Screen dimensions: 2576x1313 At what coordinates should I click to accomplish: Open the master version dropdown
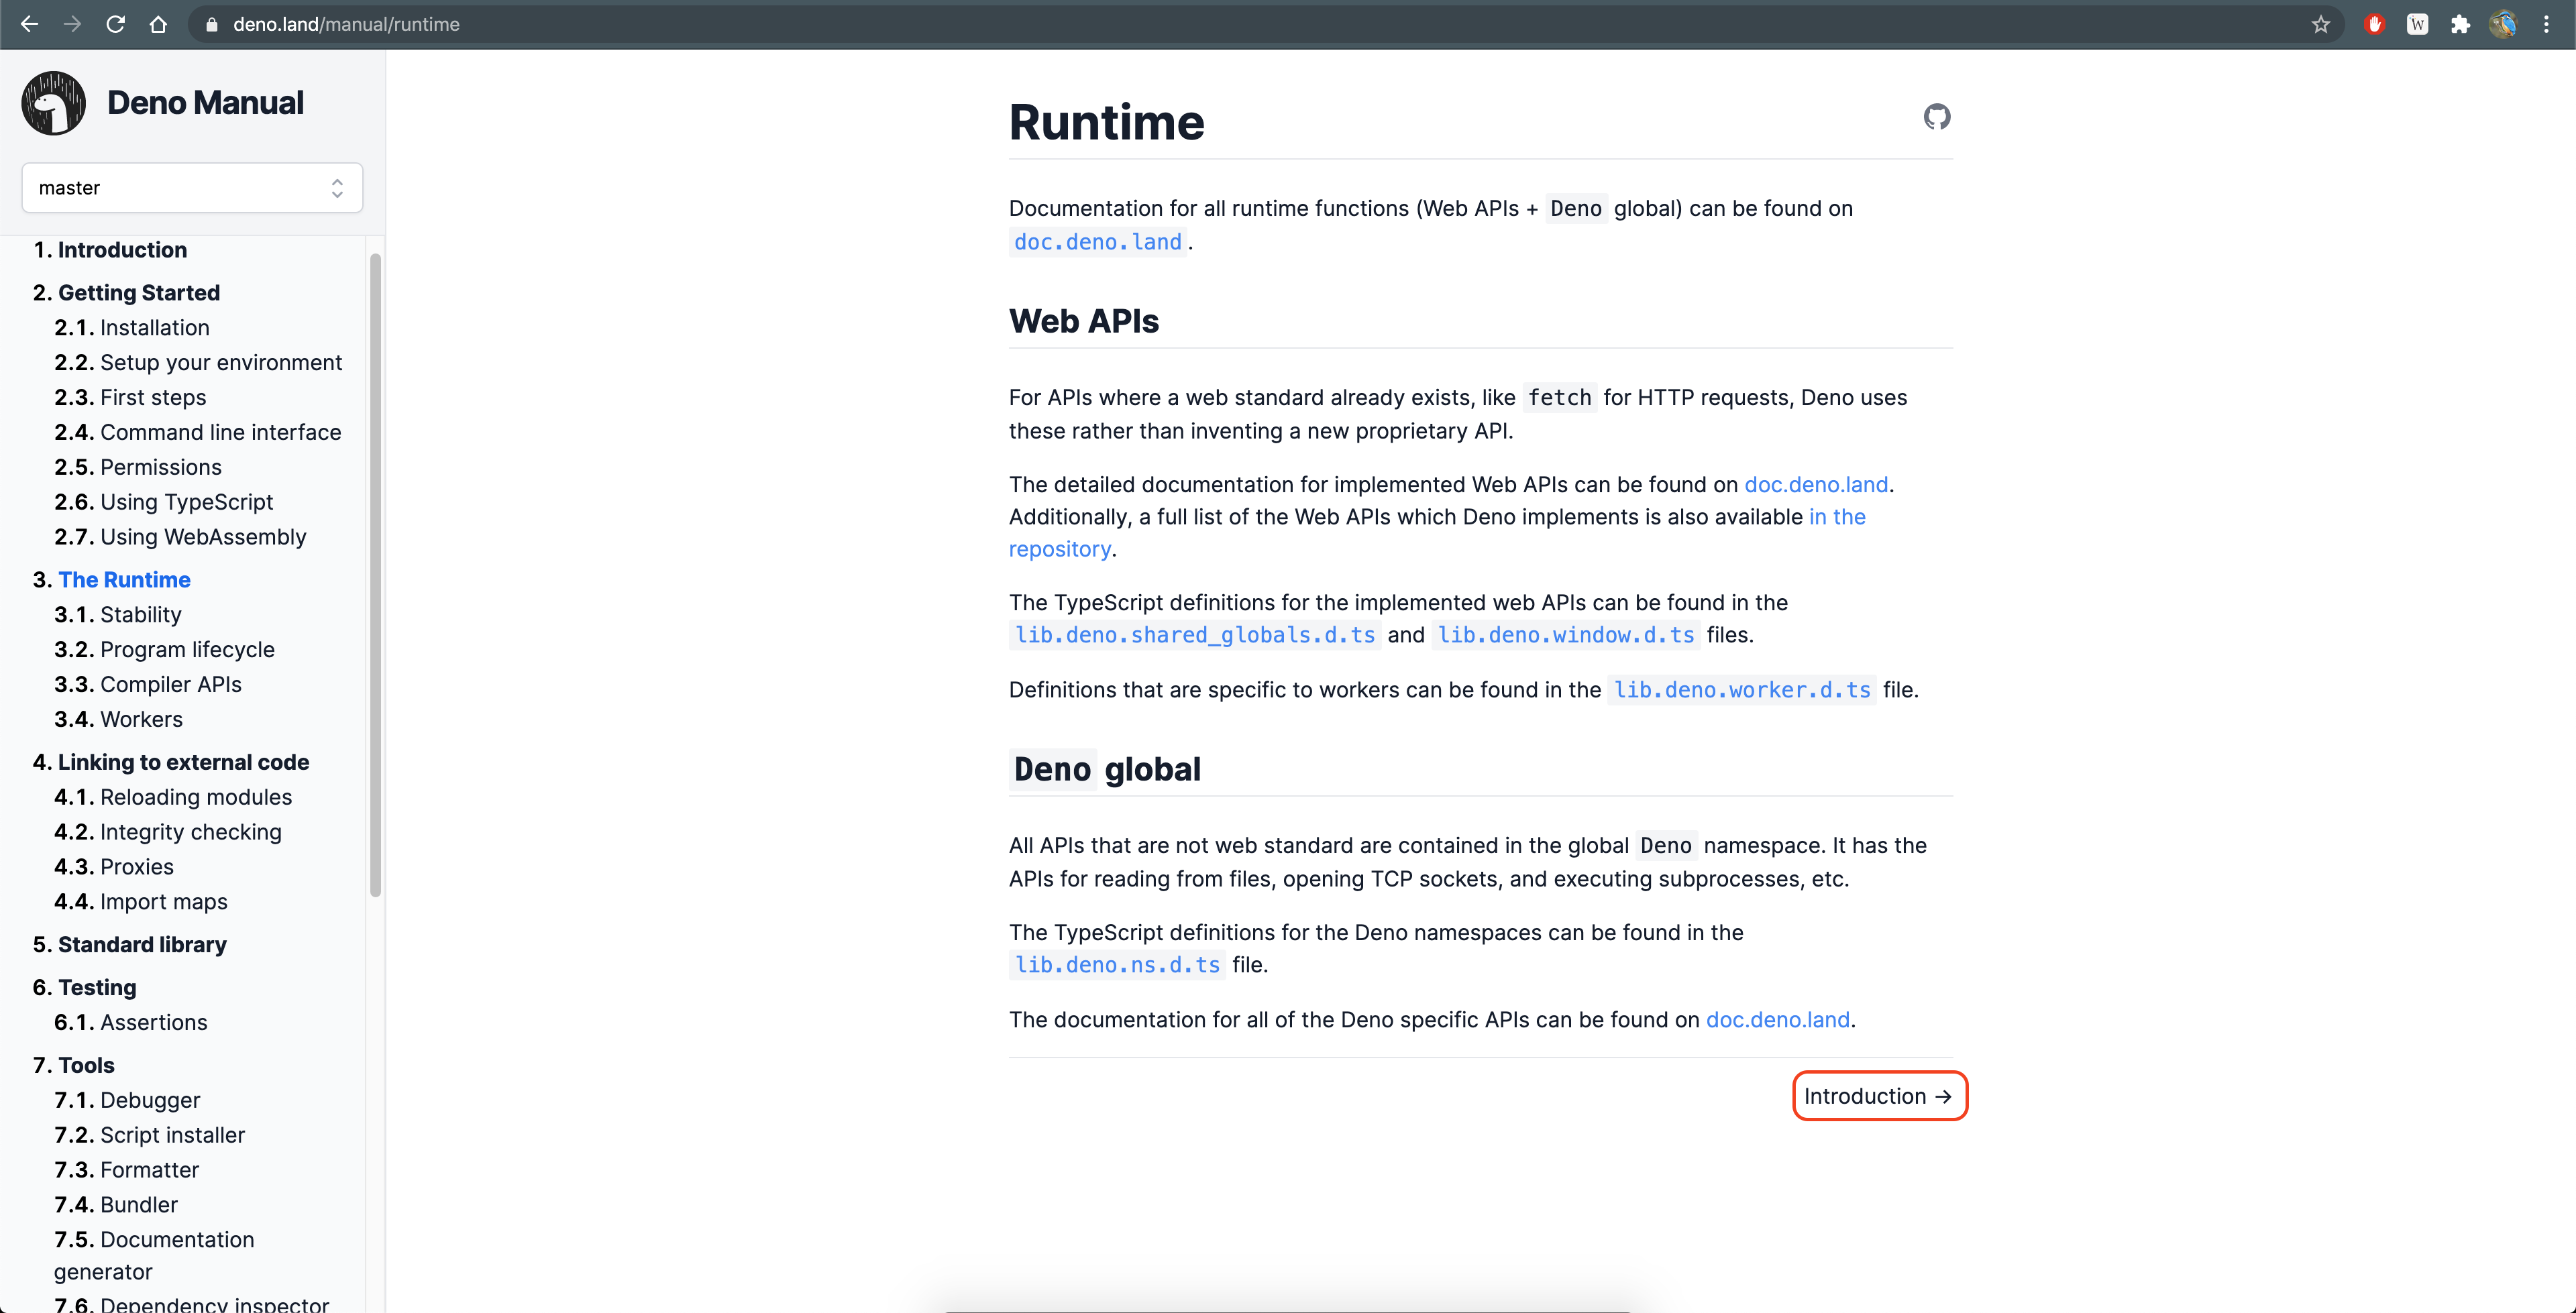point(192,188)
